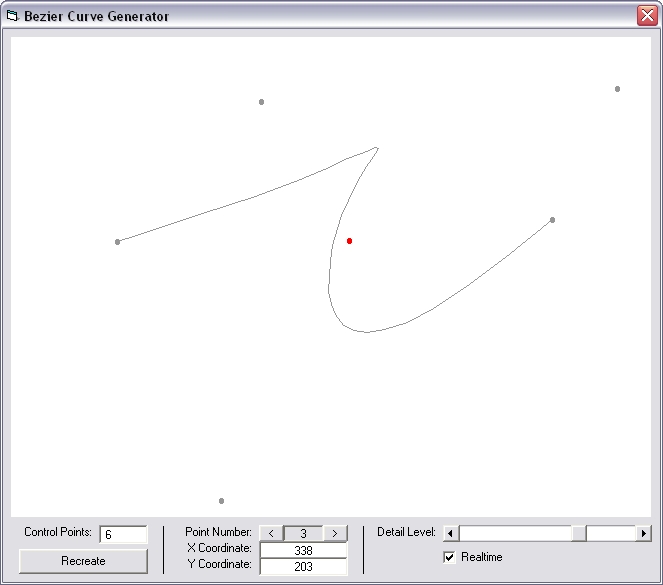Click the application icon in title bar
Screen dimensions: 663x585
pyautogui.click(x=13, y=16)
